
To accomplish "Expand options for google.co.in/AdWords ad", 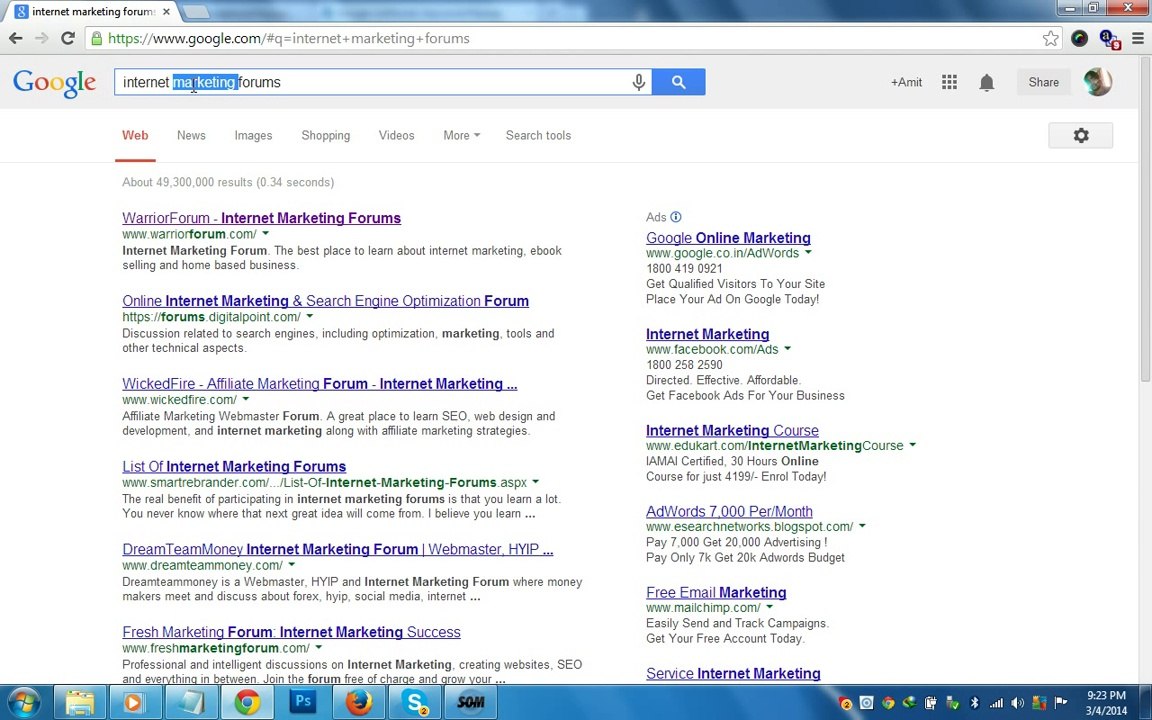I will pos(808,253).
